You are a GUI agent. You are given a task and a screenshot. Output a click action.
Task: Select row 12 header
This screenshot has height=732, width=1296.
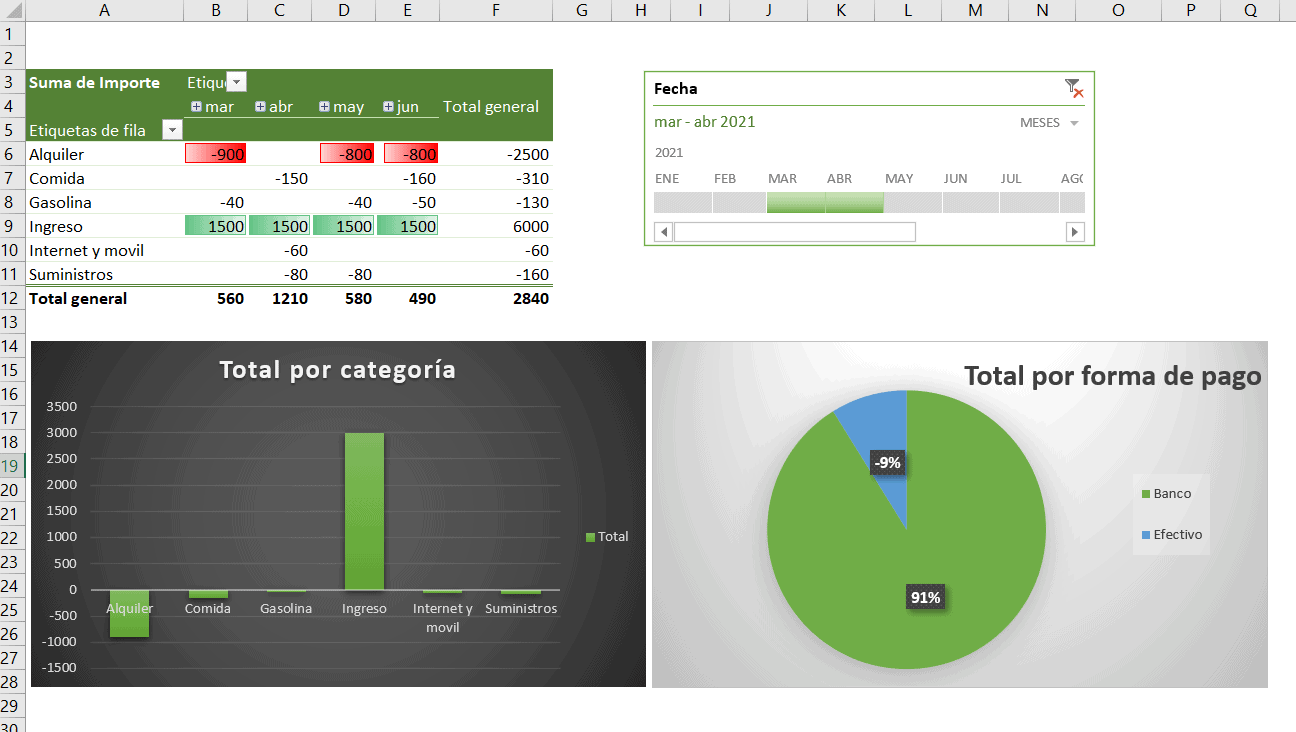click(x=11, y=298)
